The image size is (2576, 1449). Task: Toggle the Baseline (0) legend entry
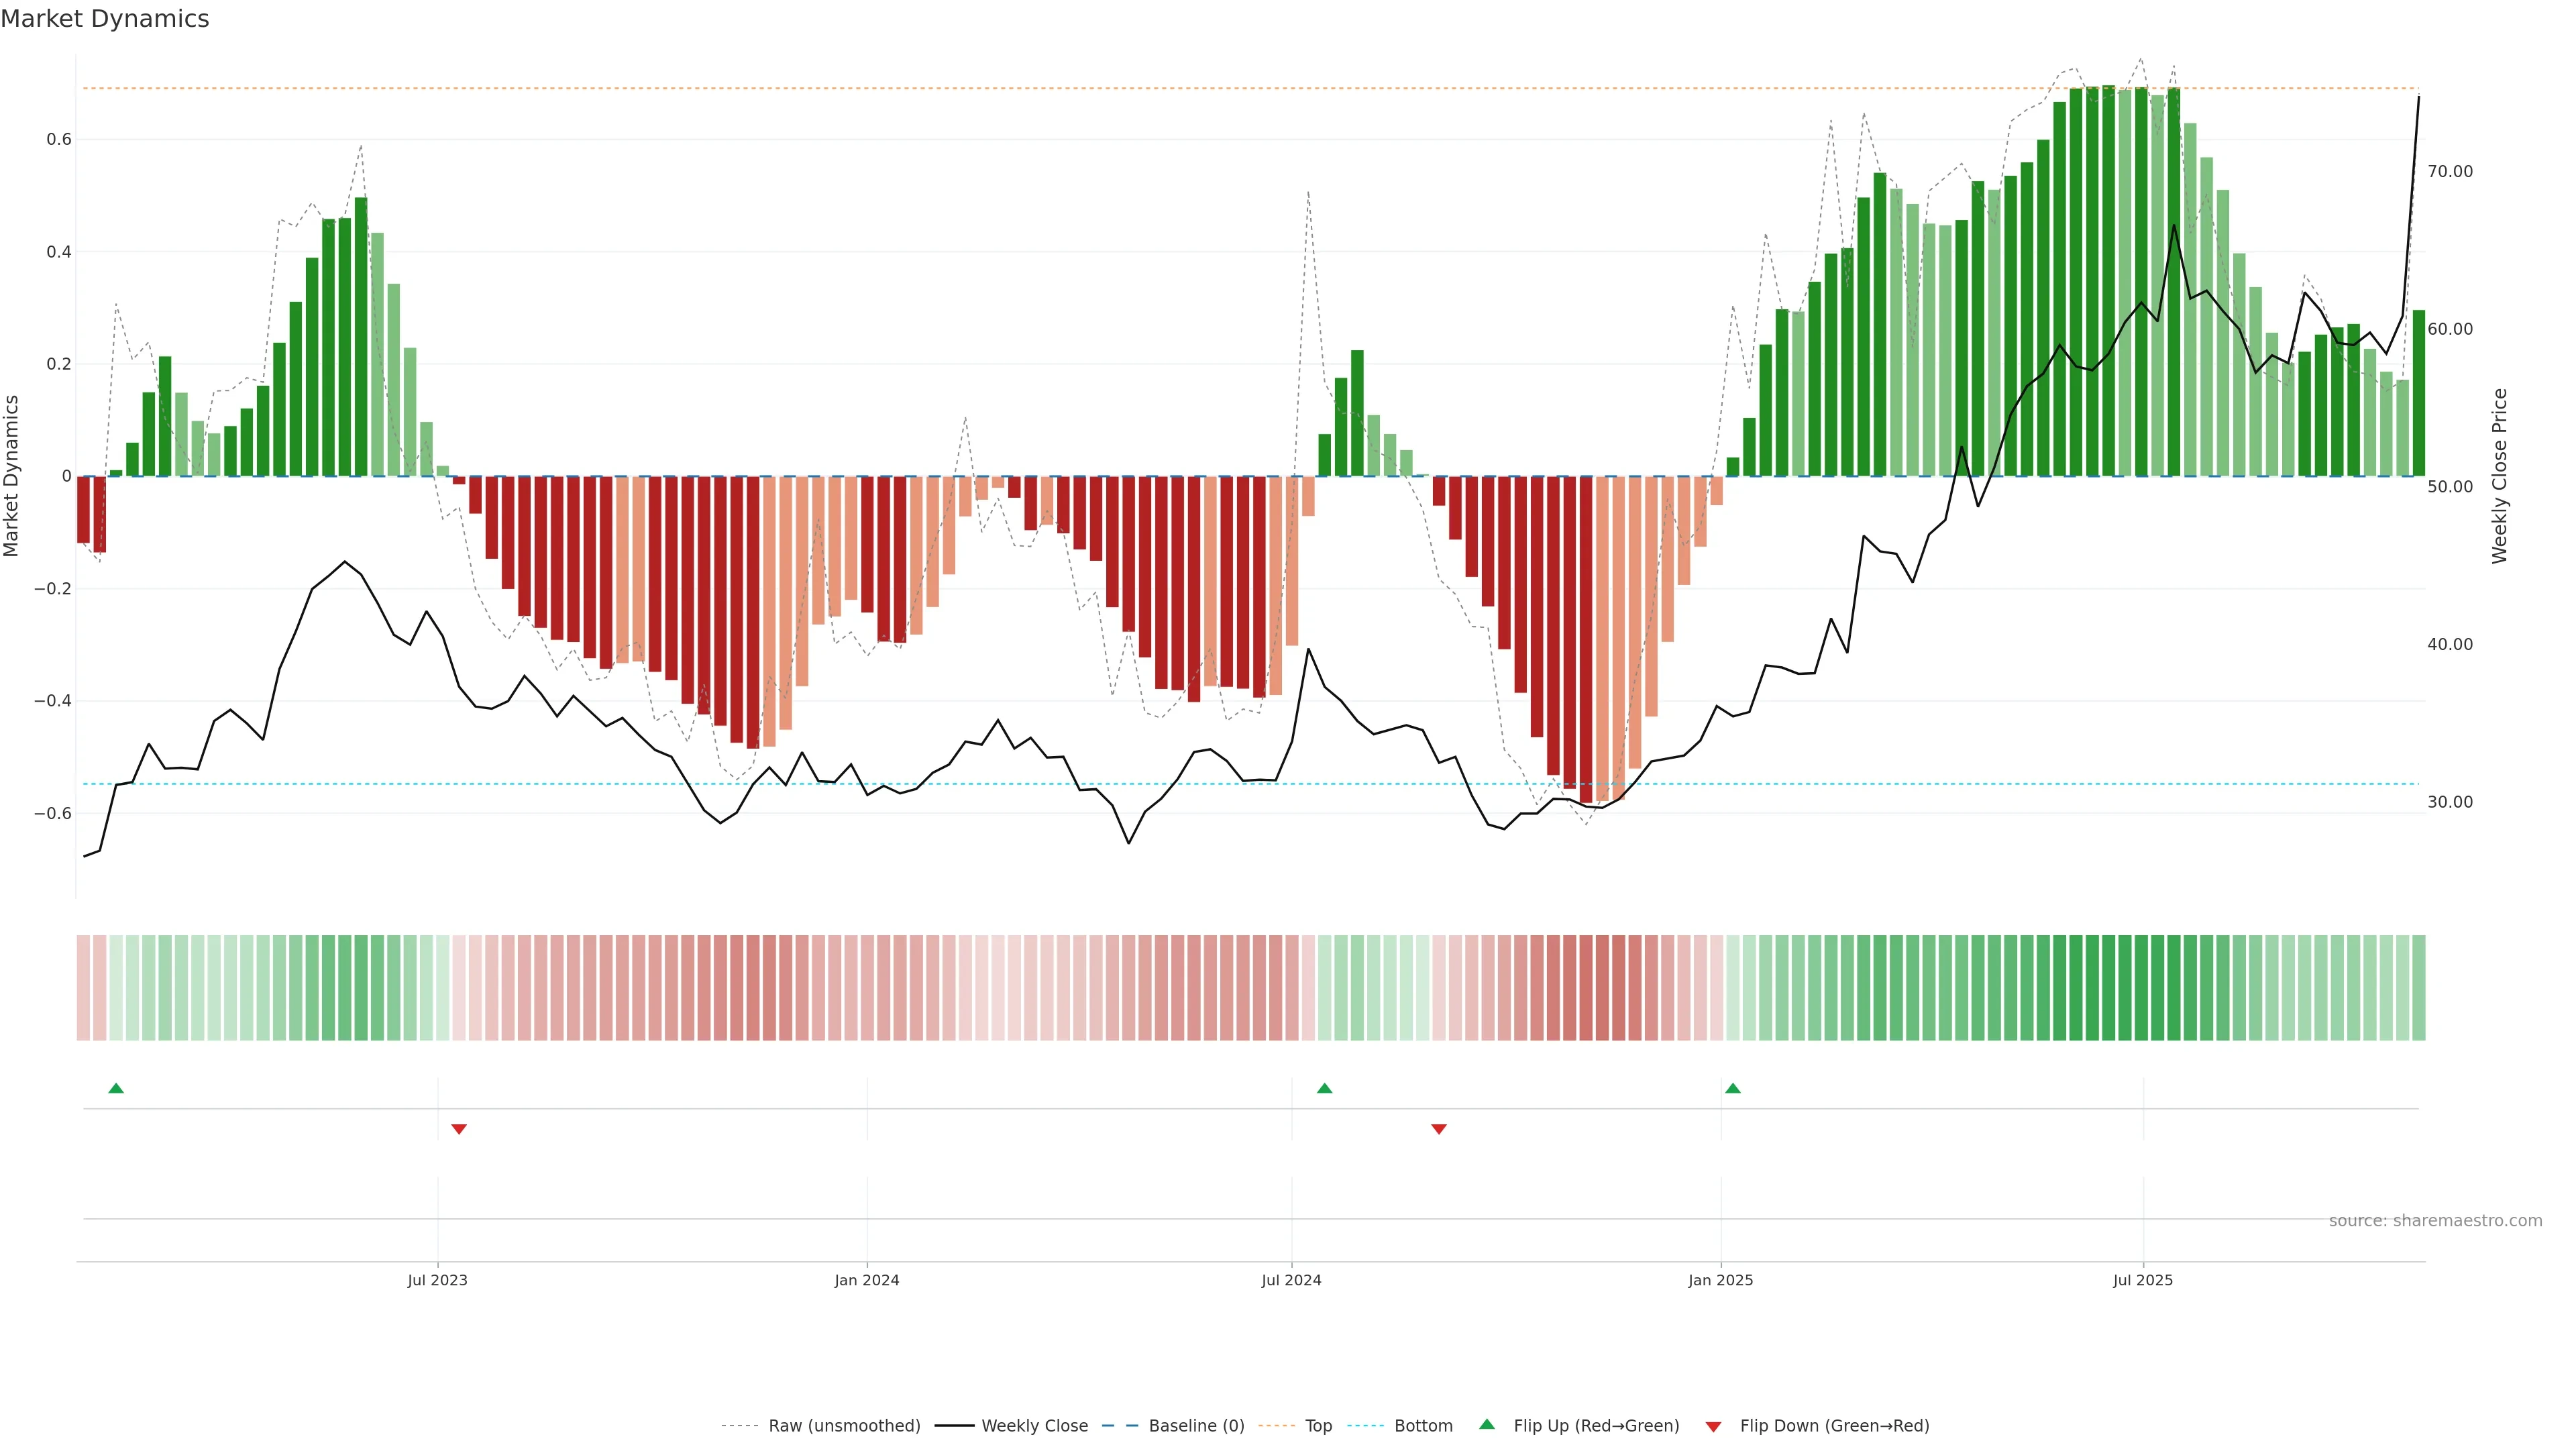[1196, 1426]
